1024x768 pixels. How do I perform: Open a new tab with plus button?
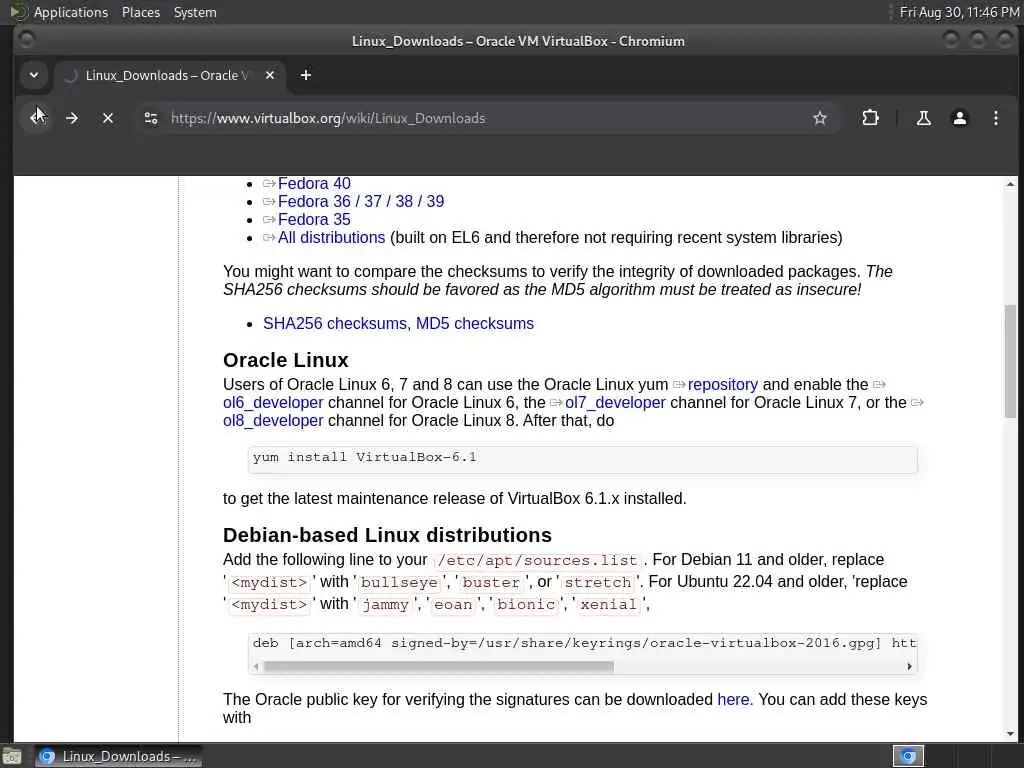[306, 75]
